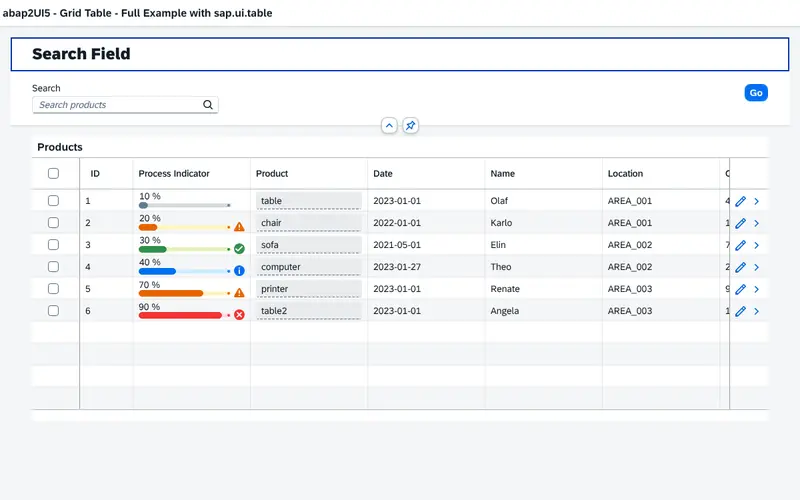The height and width of the screenshot is (500, 800).
Task: Click the Go button
Action: pos(756,93)
